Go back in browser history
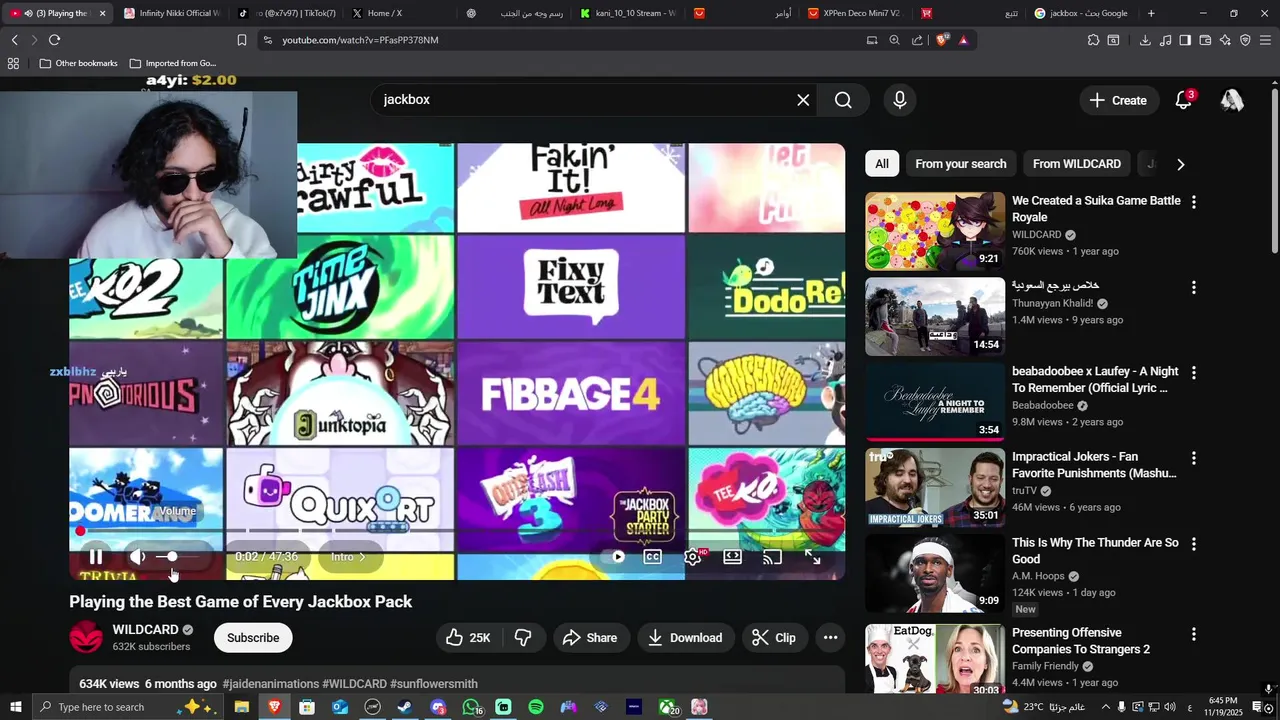 14,40
